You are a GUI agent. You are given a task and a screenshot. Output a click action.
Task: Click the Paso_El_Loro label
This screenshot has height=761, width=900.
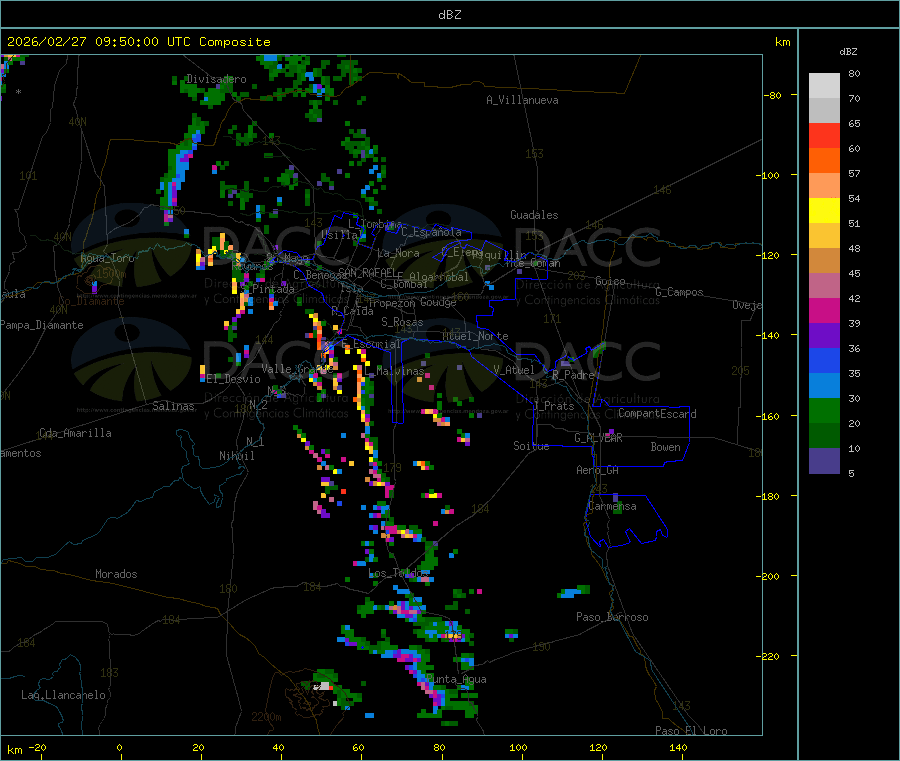tap(691, 731)
